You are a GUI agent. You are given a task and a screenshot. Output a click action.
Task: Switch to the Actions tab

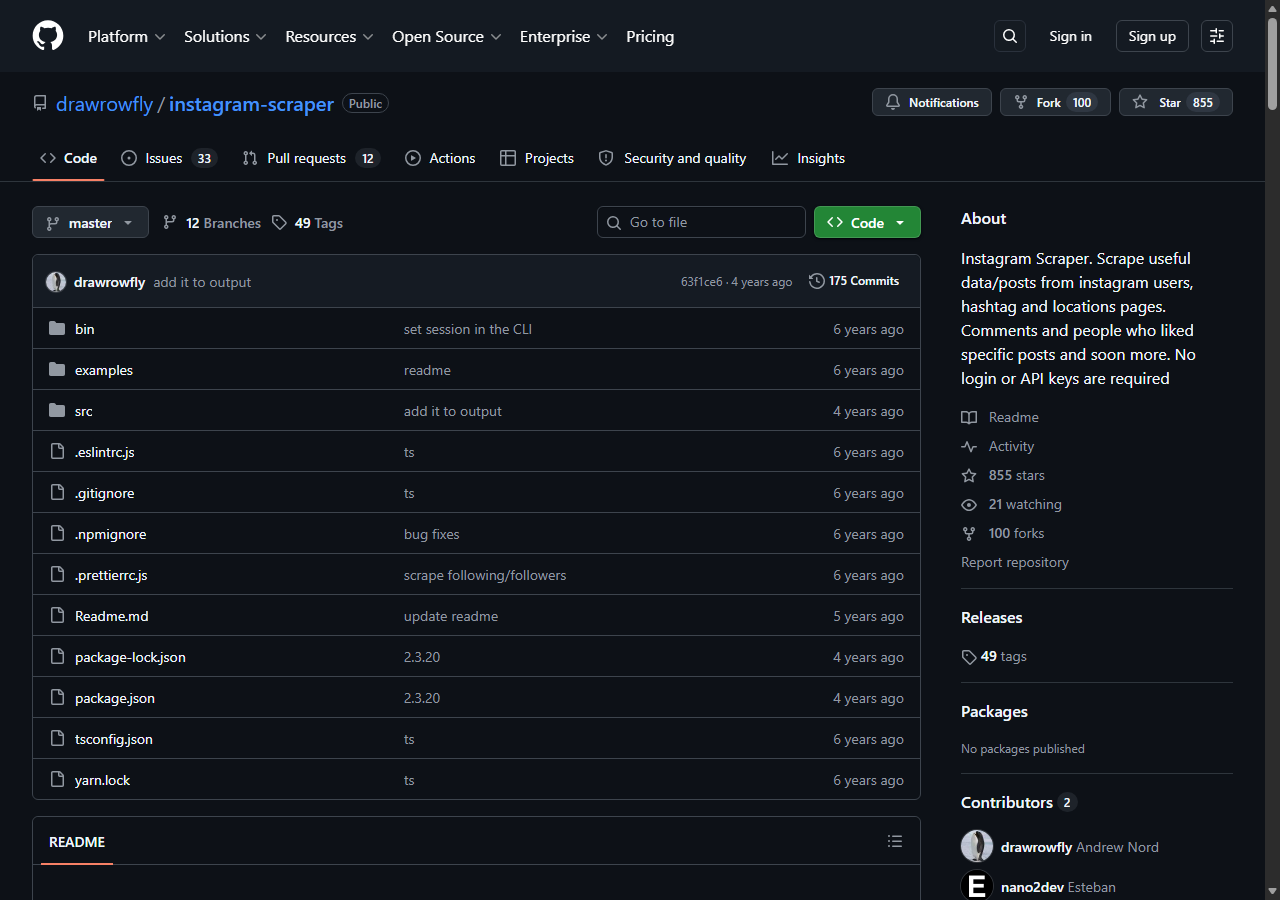tap(440, 158)
